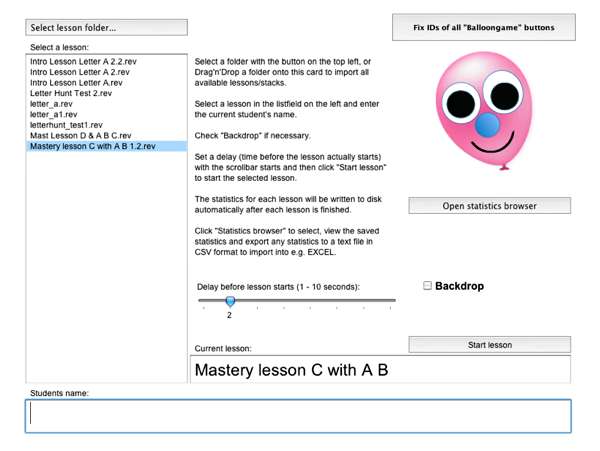Click in the Students name input field
Image resolution: width=600 pixels, height=451 pixels.
click(x=298, y=416)
